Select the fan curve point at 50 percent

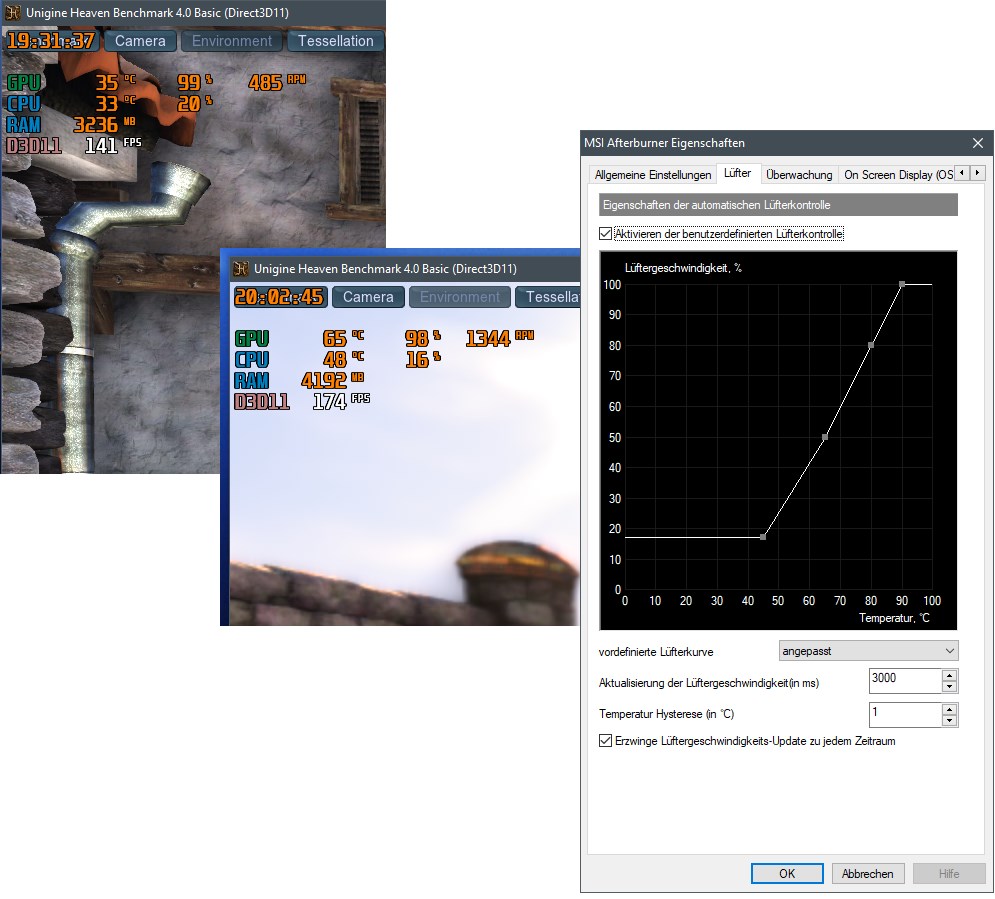tap(825, 437)
